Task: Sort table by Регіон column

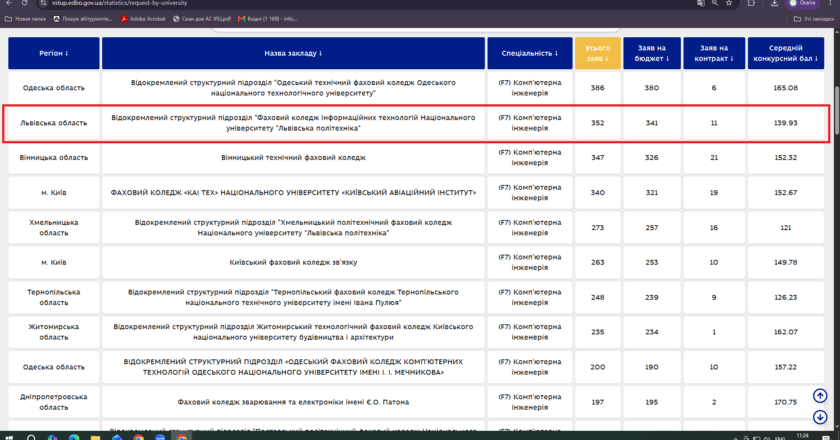Action: (x=54, y=53)
